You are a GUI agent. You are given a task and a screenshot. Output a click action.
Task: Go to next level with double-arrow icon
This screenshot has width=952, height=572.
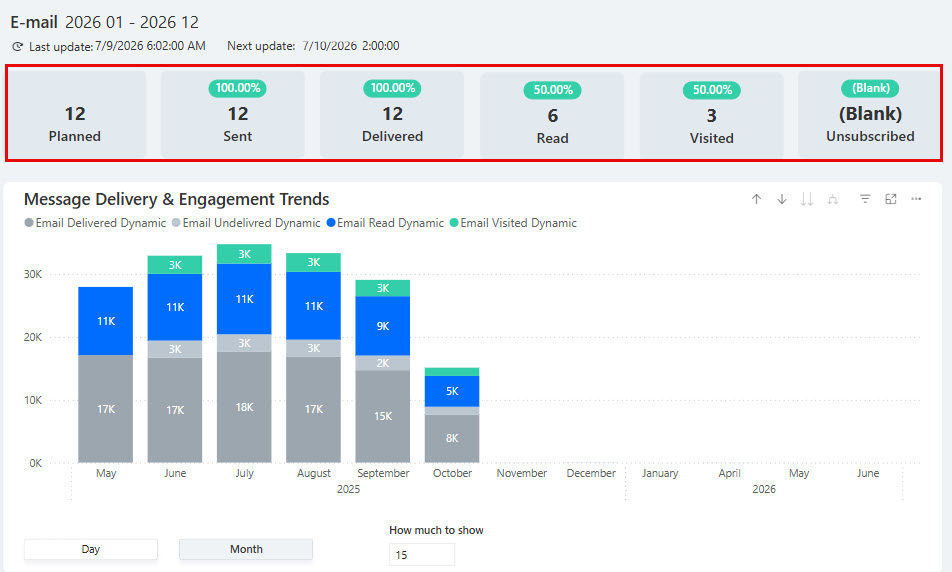807,199
